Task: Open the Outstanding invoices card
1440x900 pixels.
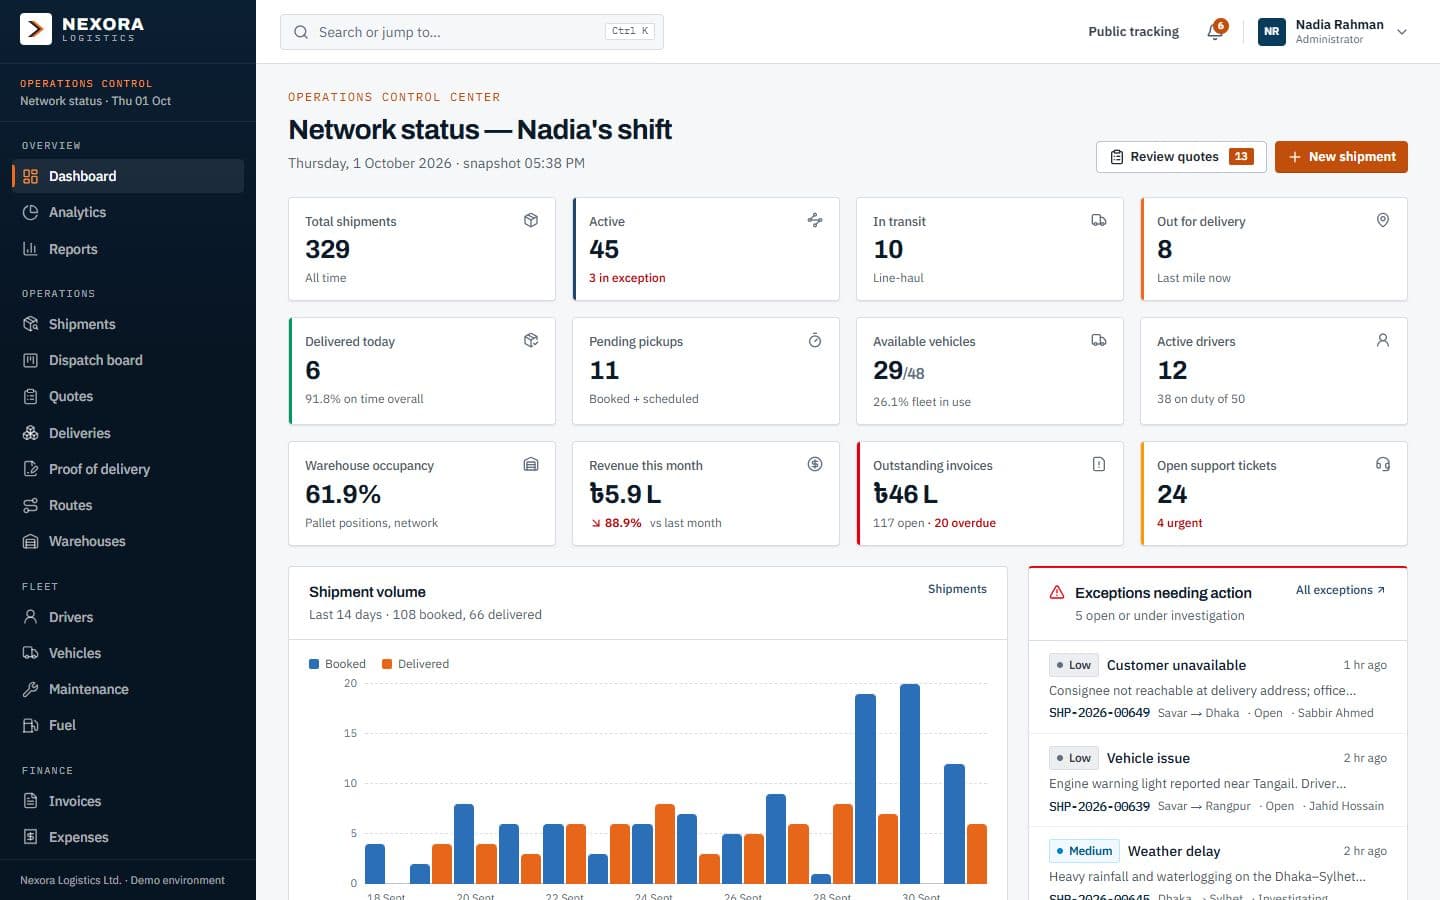Action: [990, 494]
